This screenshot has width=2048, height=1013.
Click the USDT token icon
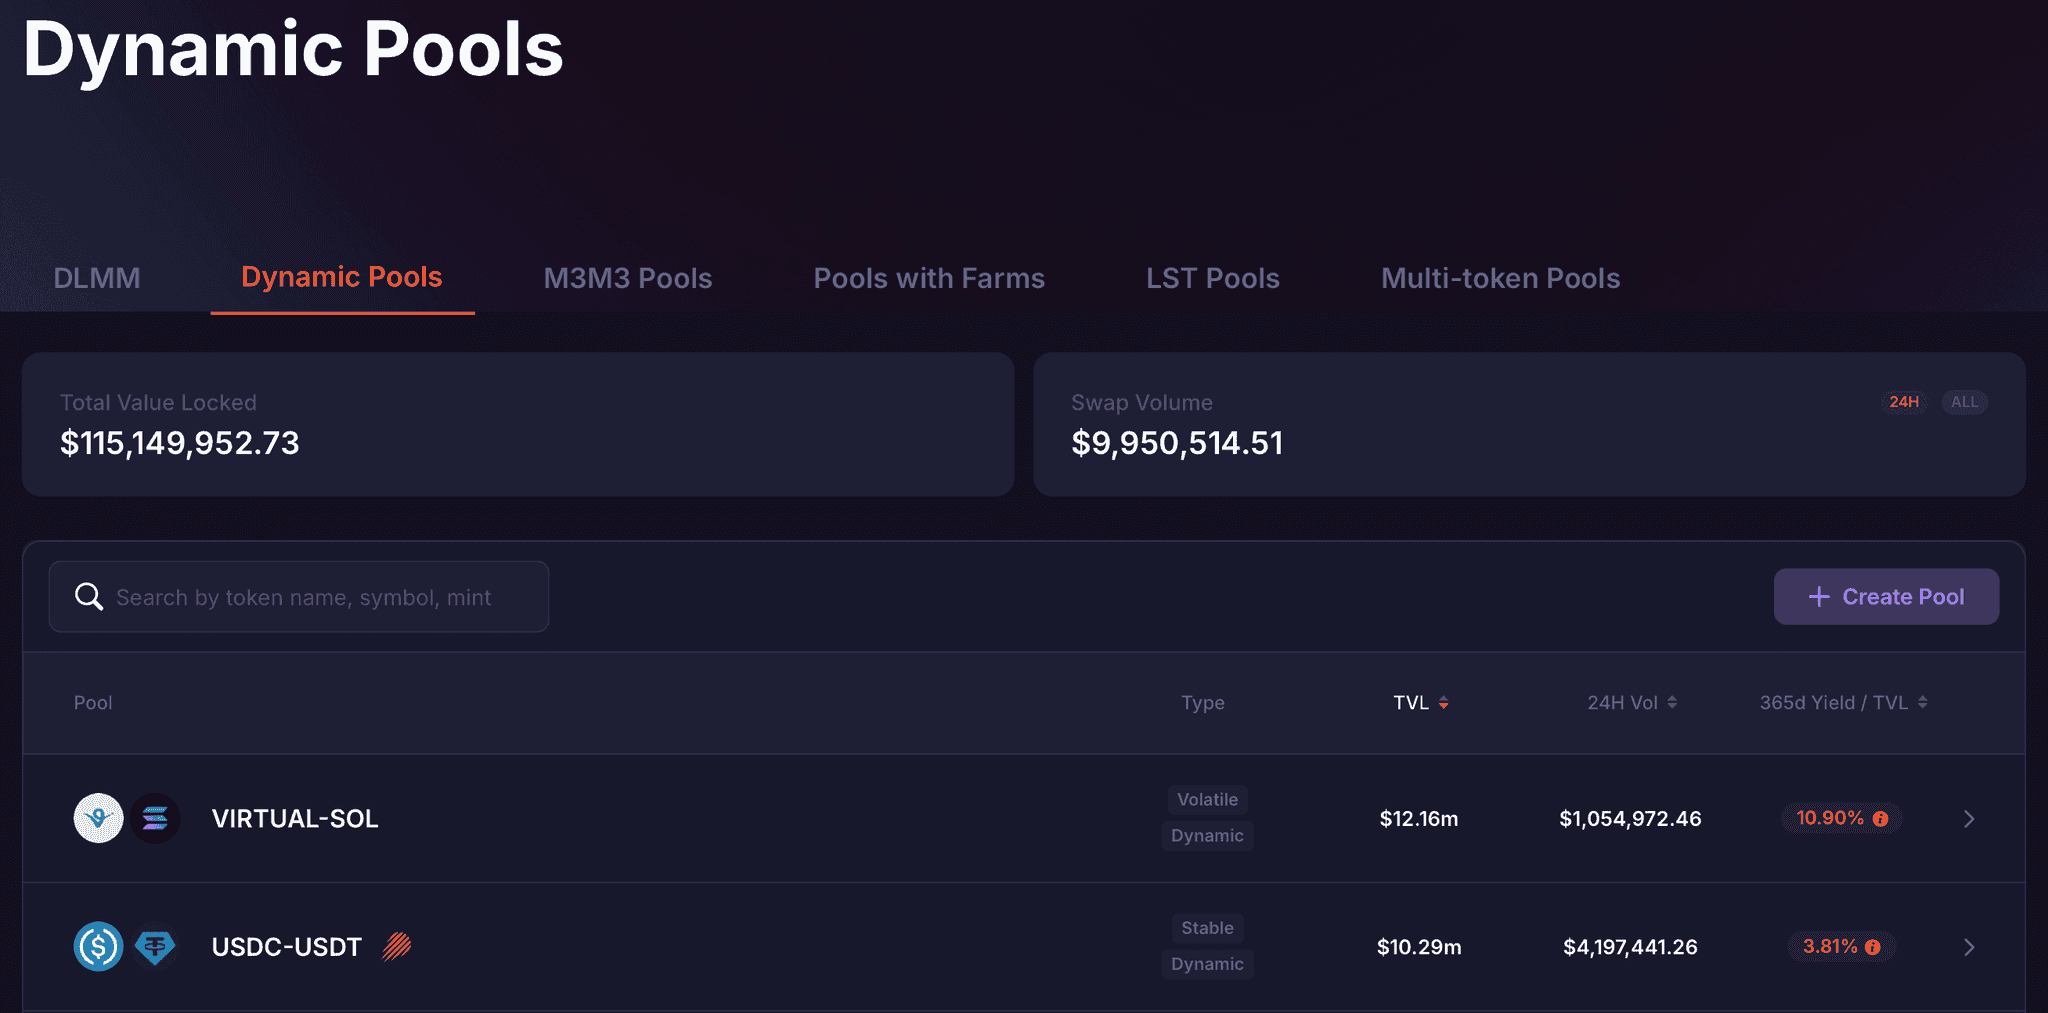click(x=155, y=946)
